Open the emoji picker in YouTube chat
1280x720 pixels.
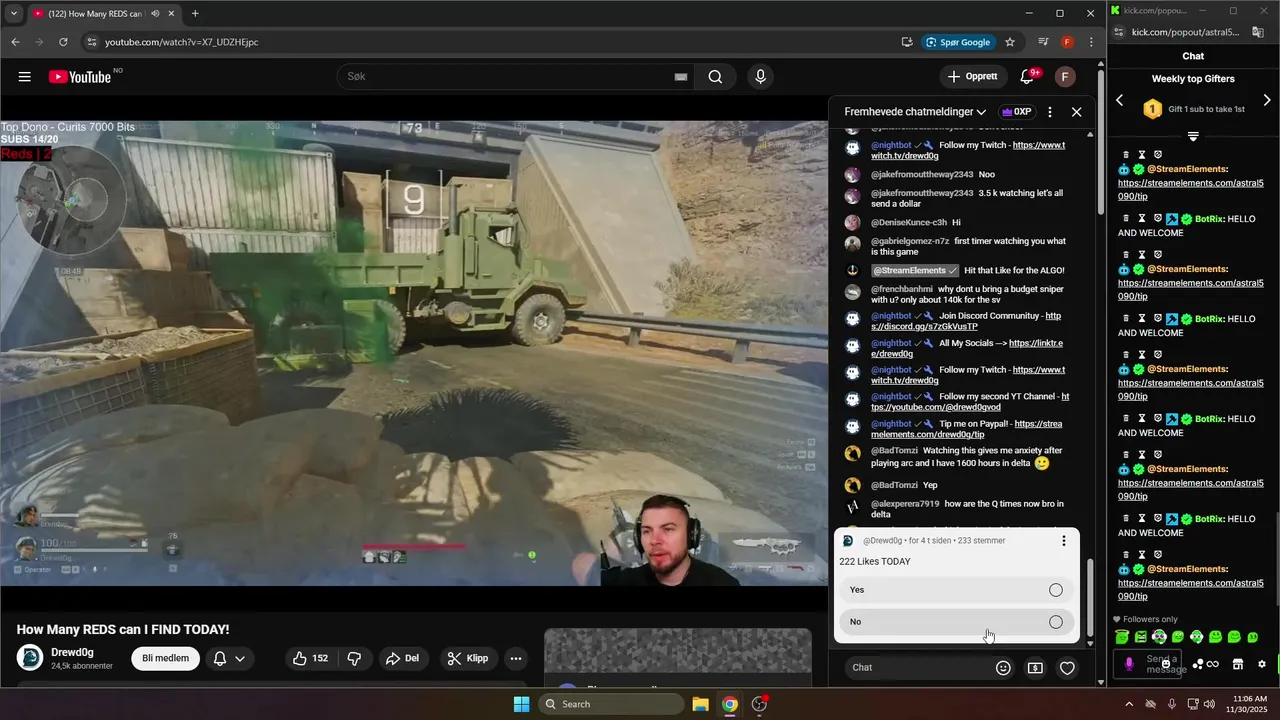(1003, 668)
